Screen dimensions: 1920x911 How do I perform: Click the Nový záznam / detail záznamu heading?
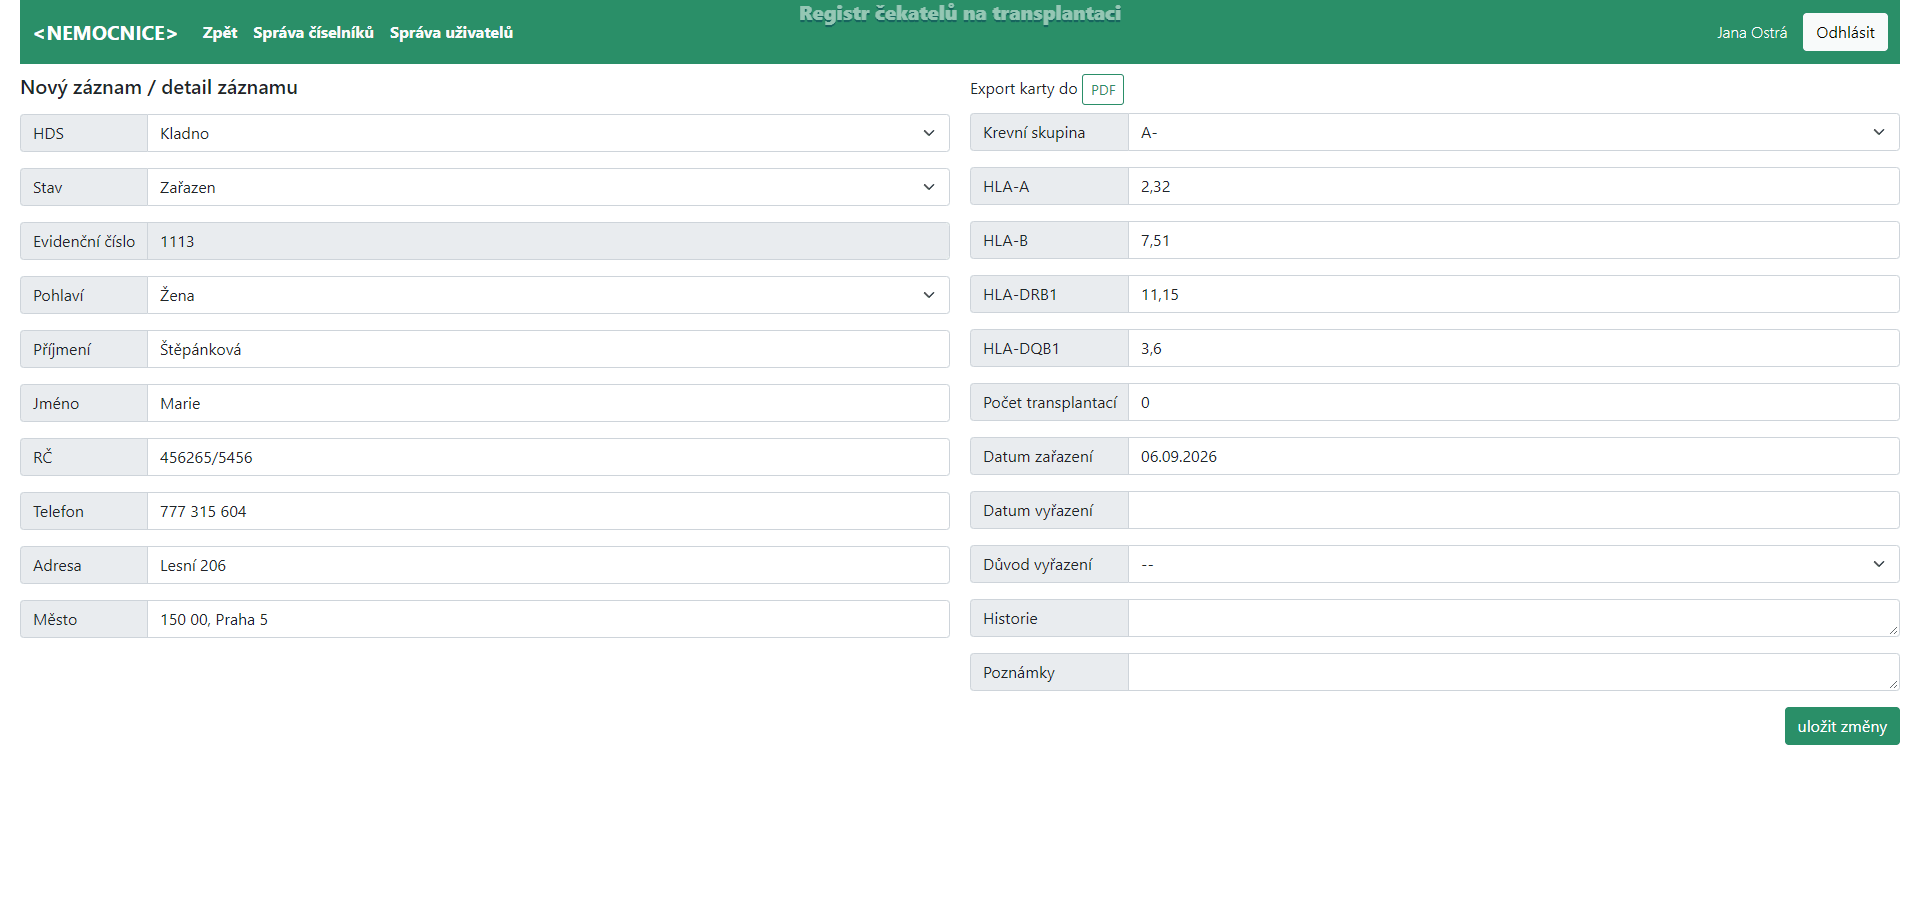pos(159,87)
